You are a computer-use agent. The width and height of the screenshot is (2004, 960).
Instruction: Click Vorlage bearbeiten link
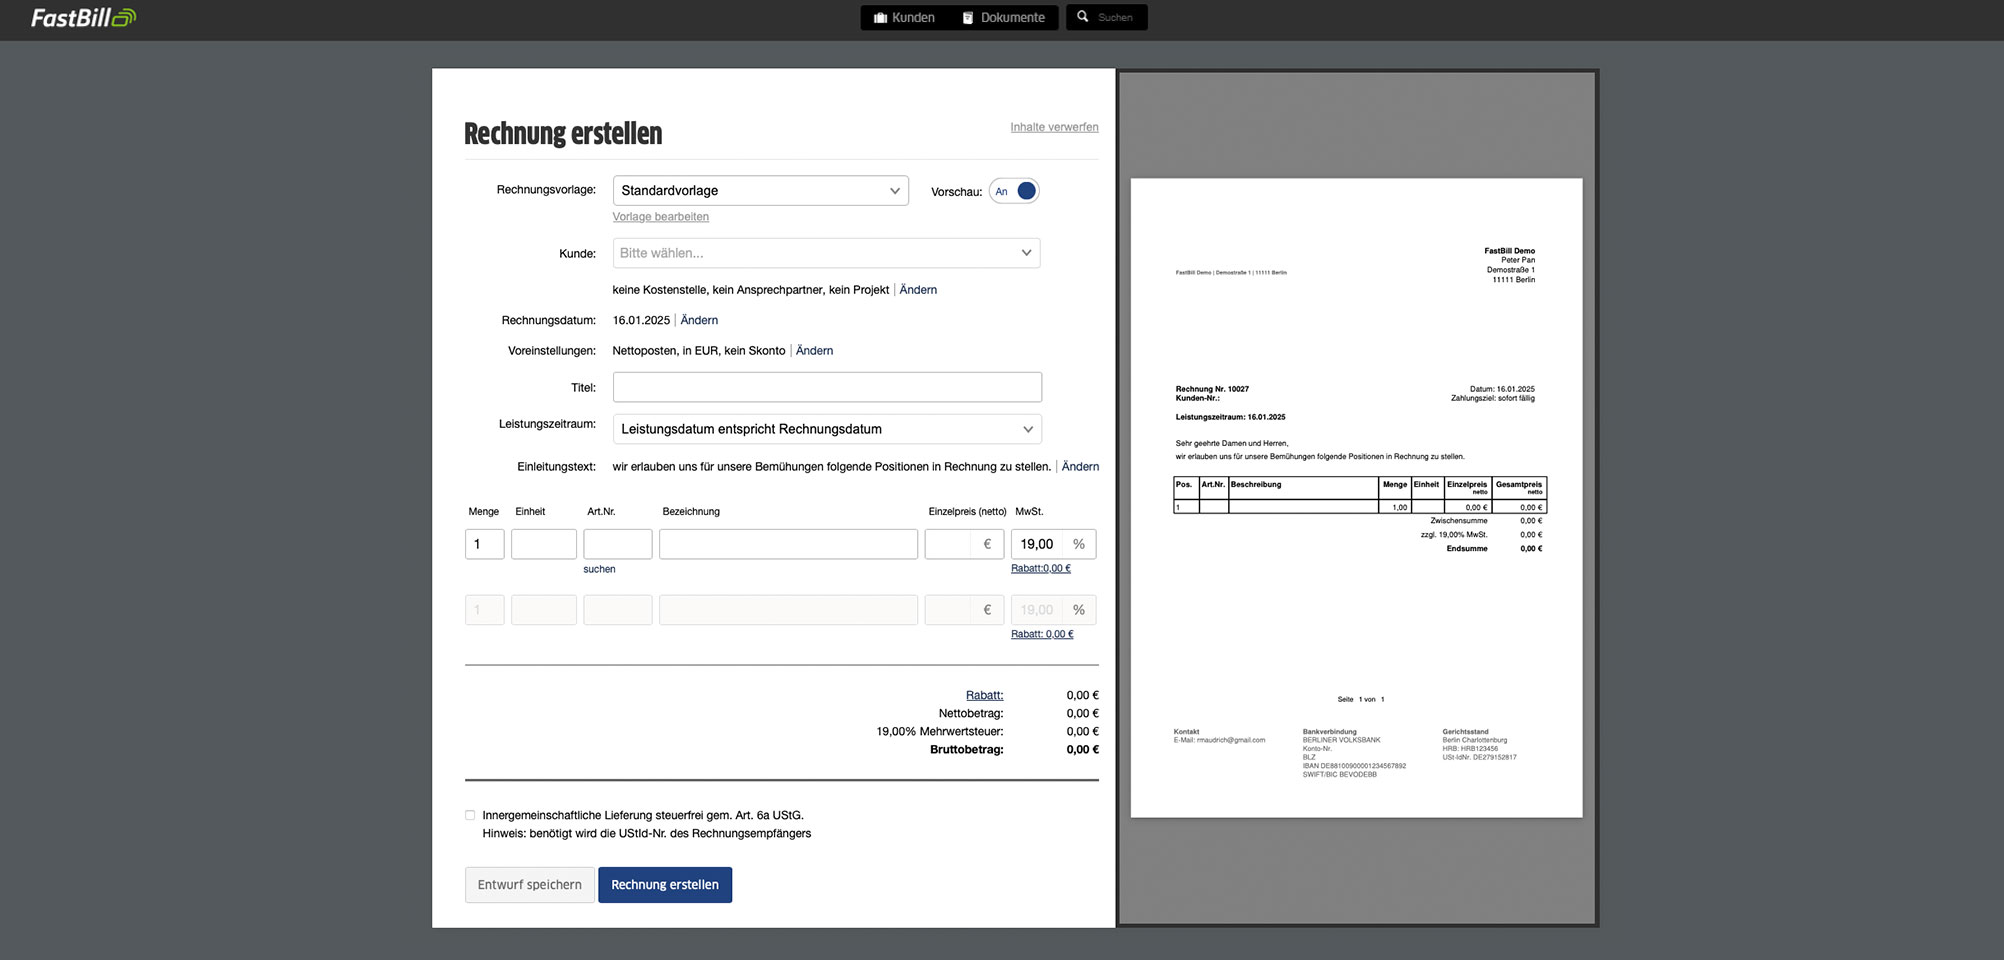click(x=661, y=217)
